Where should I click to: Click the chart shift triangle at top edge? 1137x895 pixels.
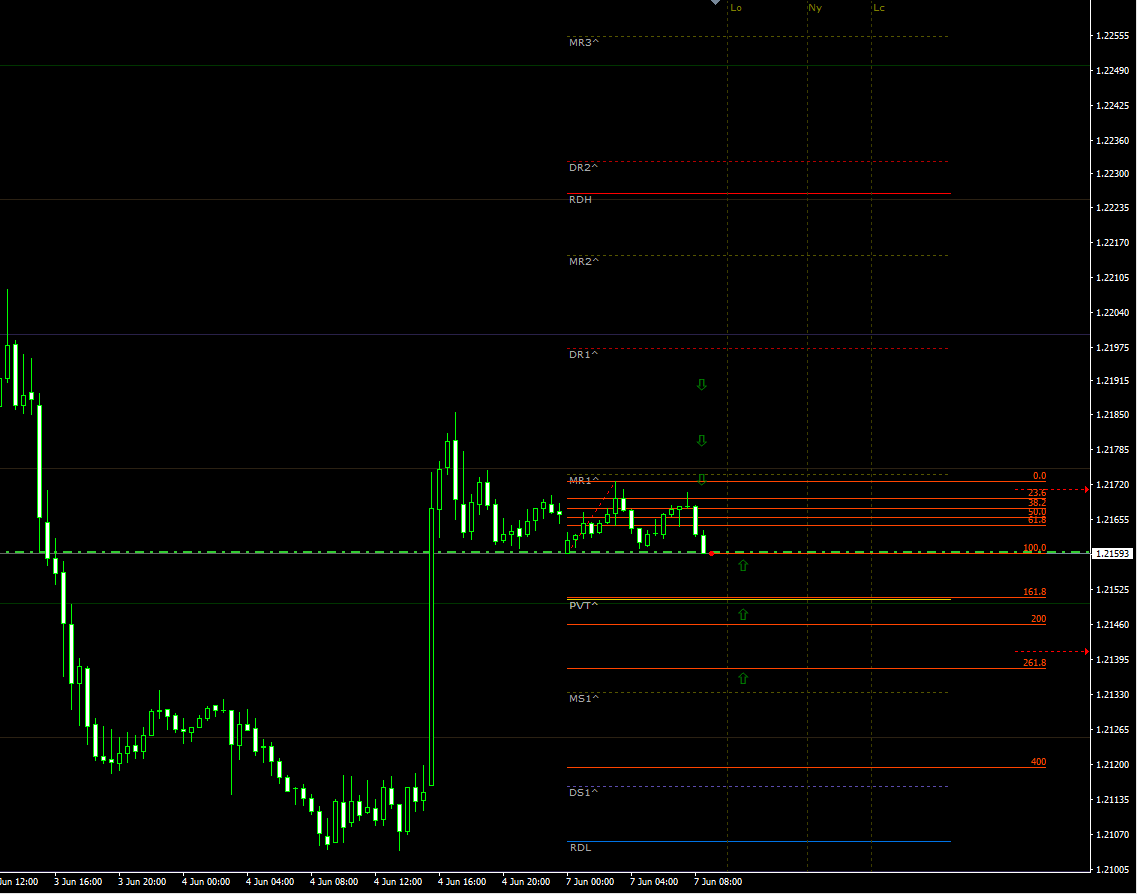[716, 2]
